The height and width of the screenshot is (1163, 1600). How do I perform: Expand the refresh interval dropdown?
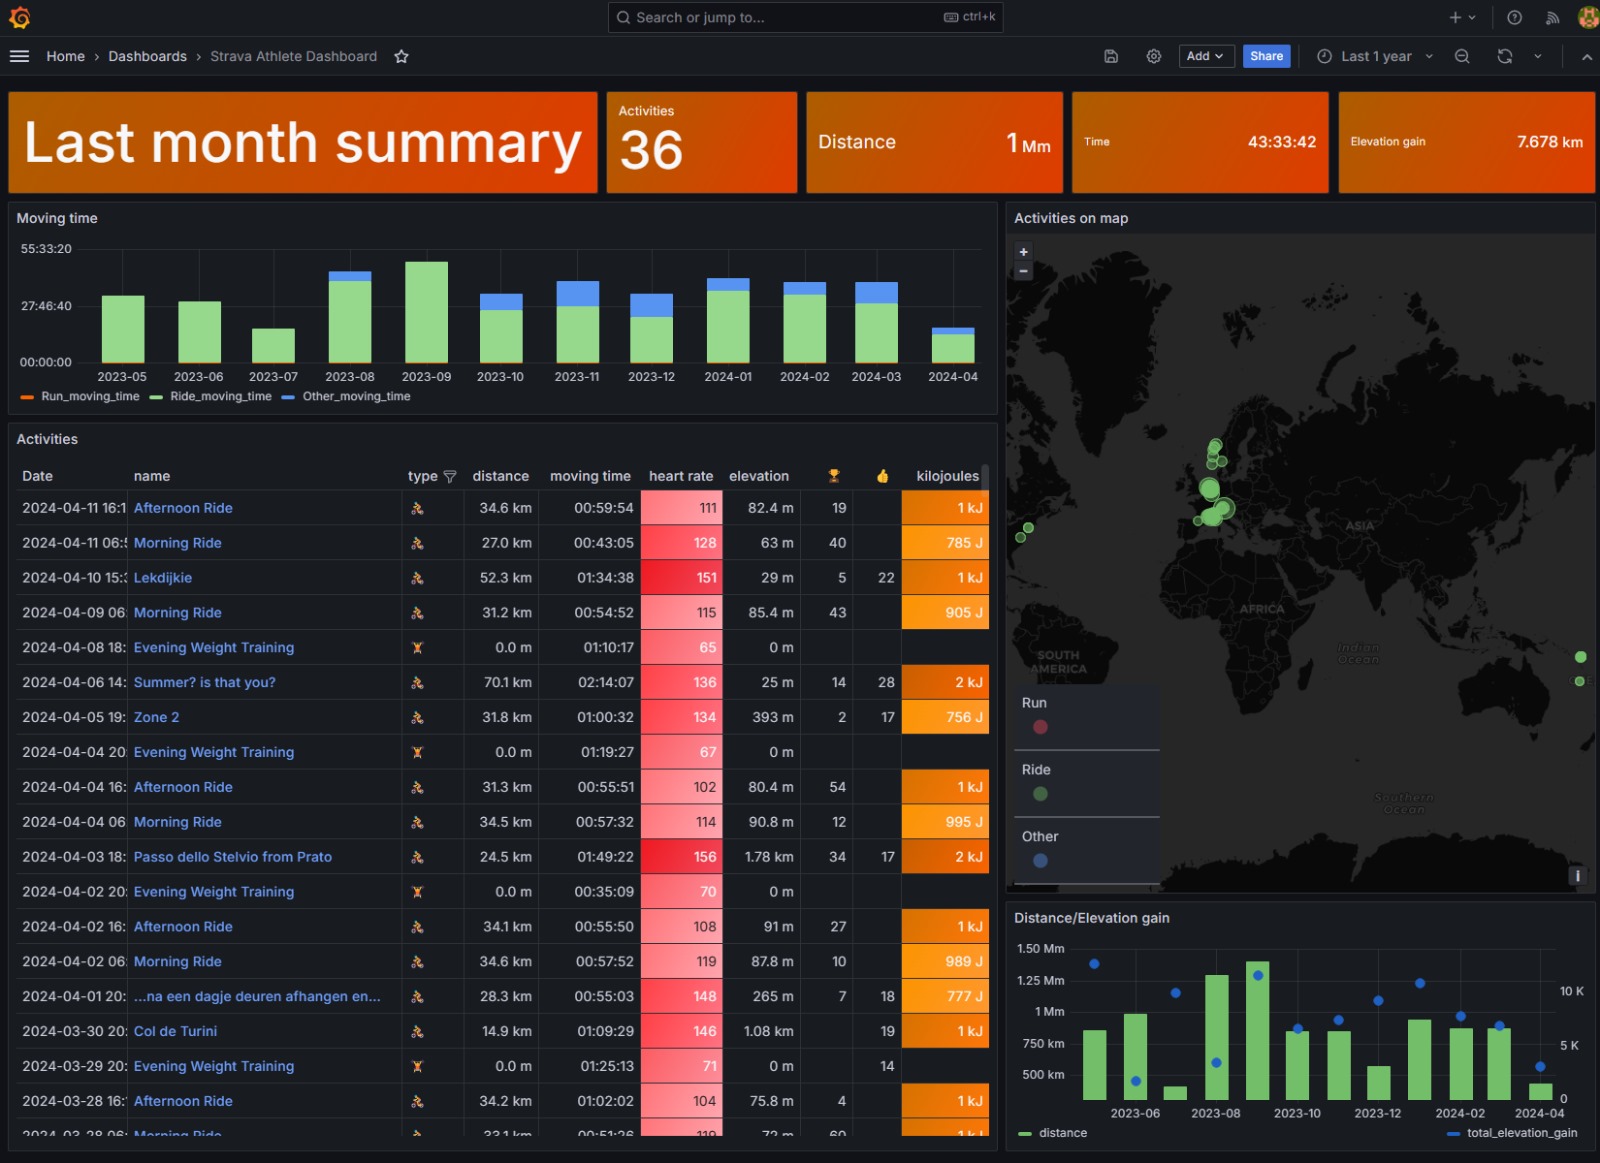point(1538,56)
